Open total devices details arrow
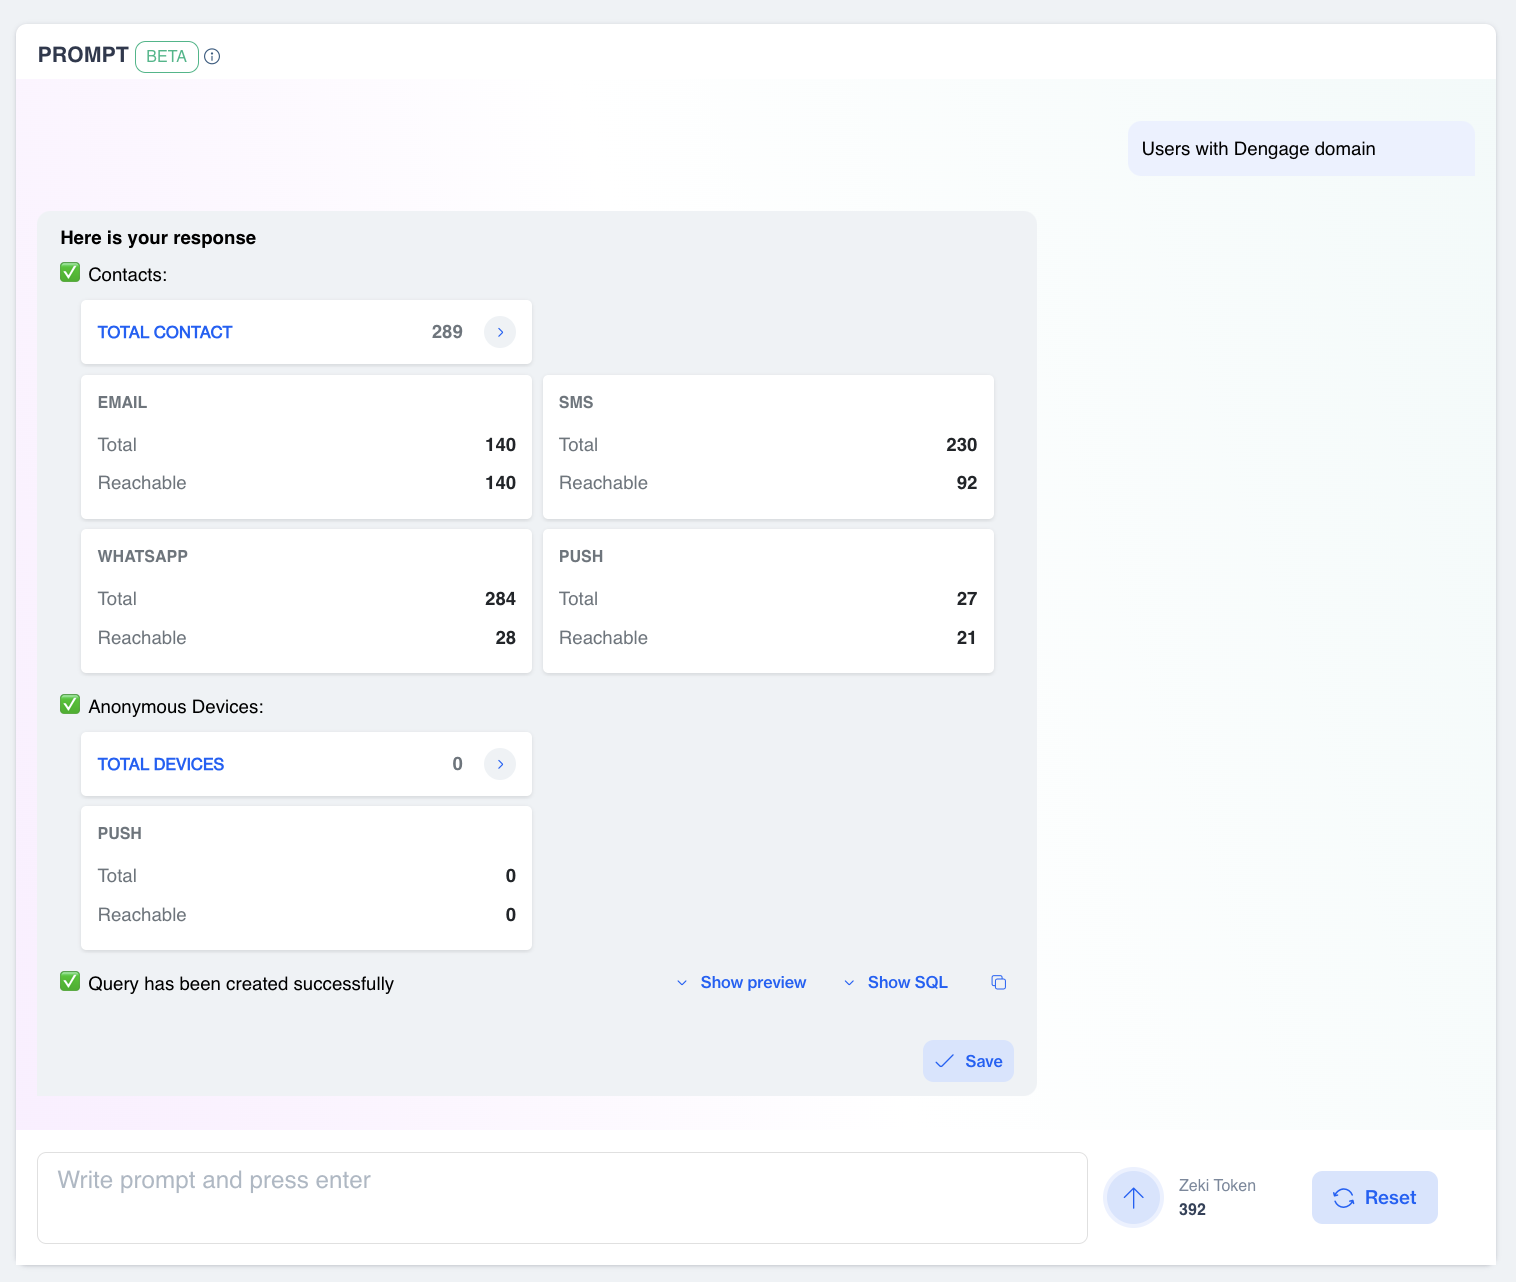This screenshot has height=1282, width=1516. [x=500, y=764]
